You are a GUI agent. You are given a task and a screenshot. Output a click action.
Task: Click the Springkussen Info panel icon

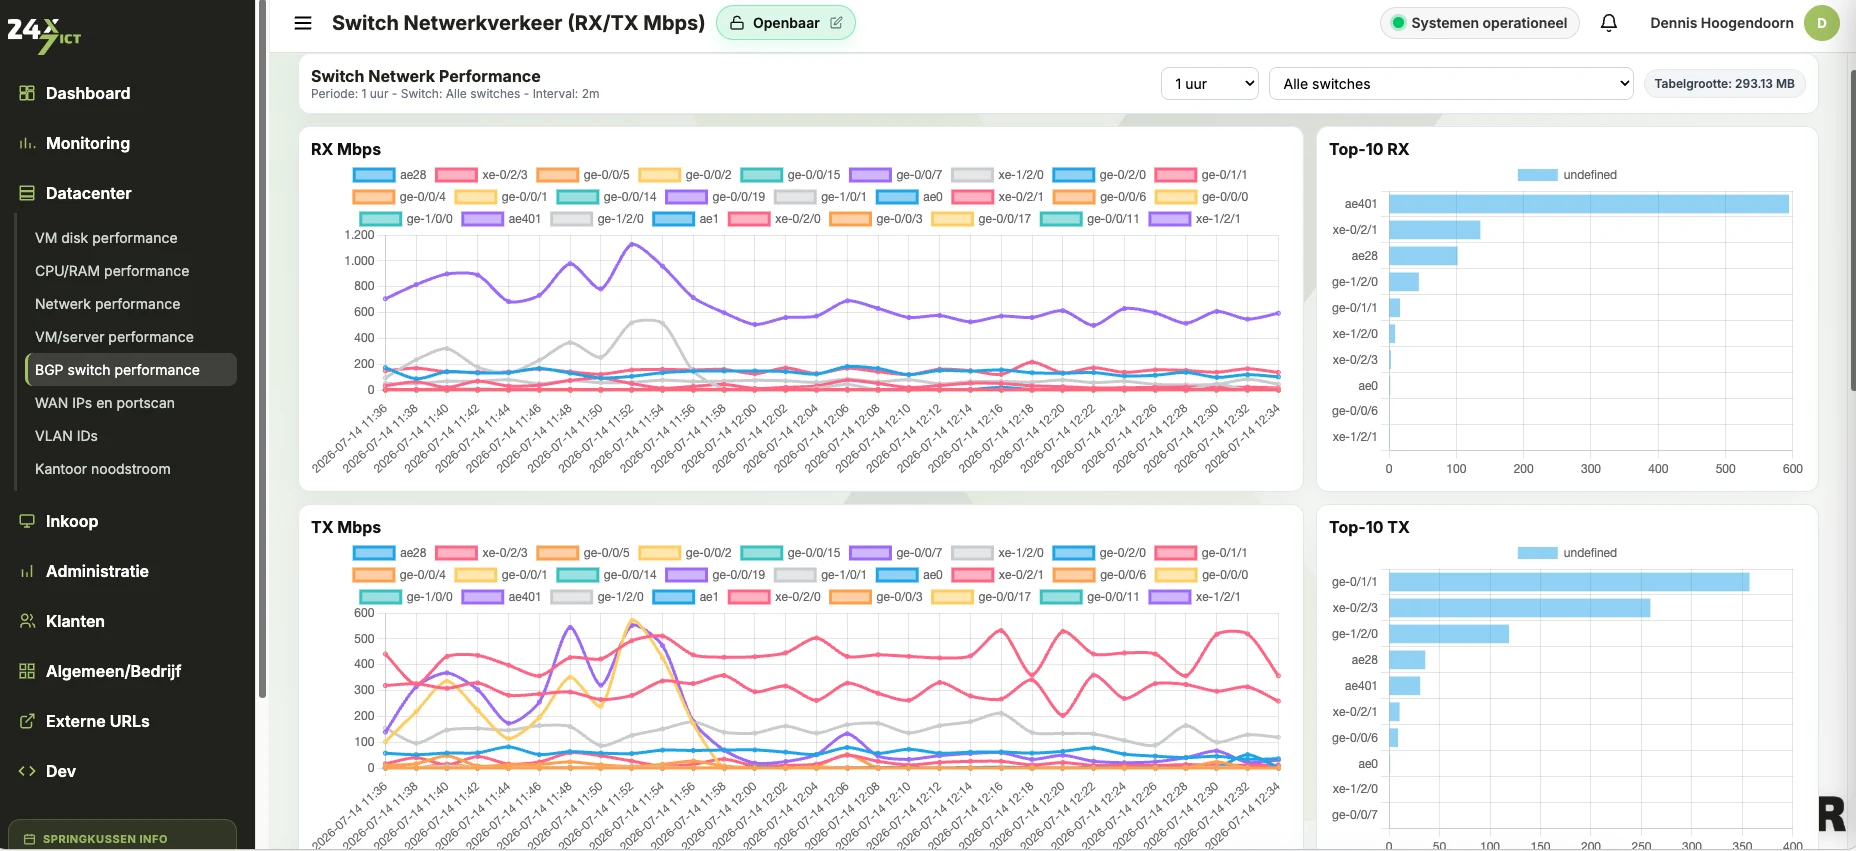click(x=29, y=839)
